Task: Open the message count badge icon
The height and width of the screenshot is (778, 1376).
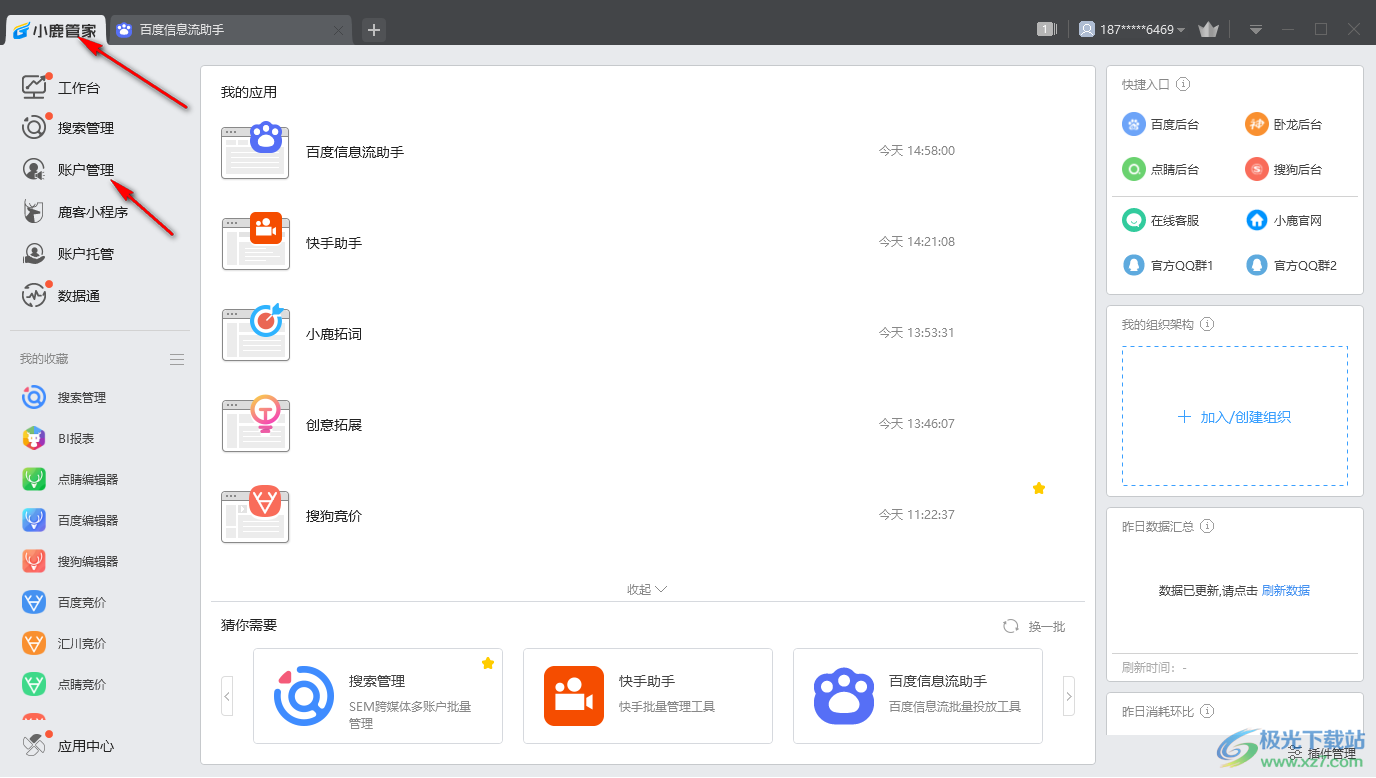Action: pos(1047,30)
